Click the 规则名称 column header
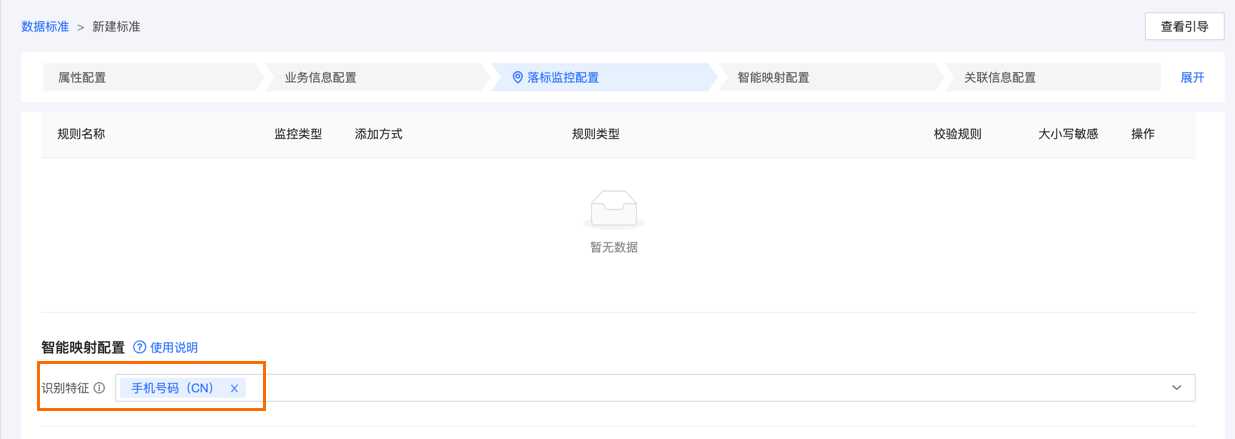The image size is (1235, 439). click(81, 133)
